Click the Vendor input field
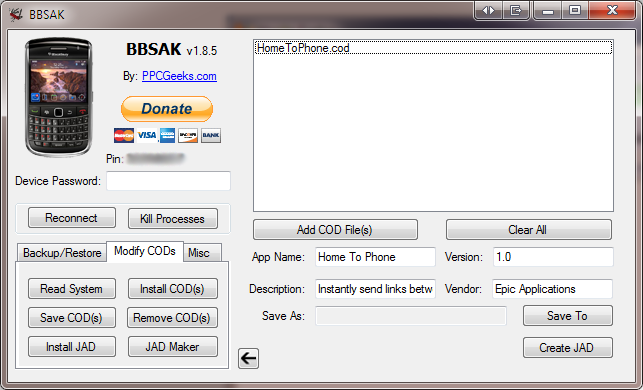643x390 pixels. tap(552, 289)
